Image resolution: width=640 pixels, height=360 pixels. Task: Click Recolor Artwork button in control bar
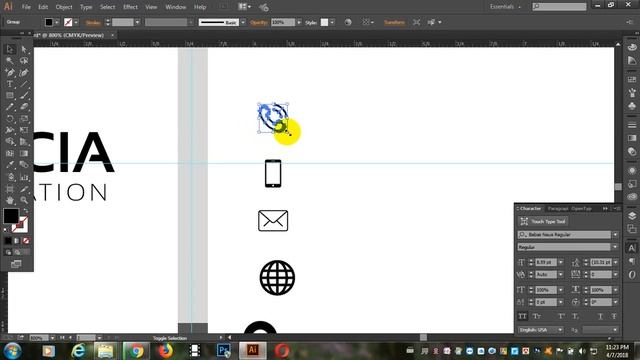pos(348,22)
